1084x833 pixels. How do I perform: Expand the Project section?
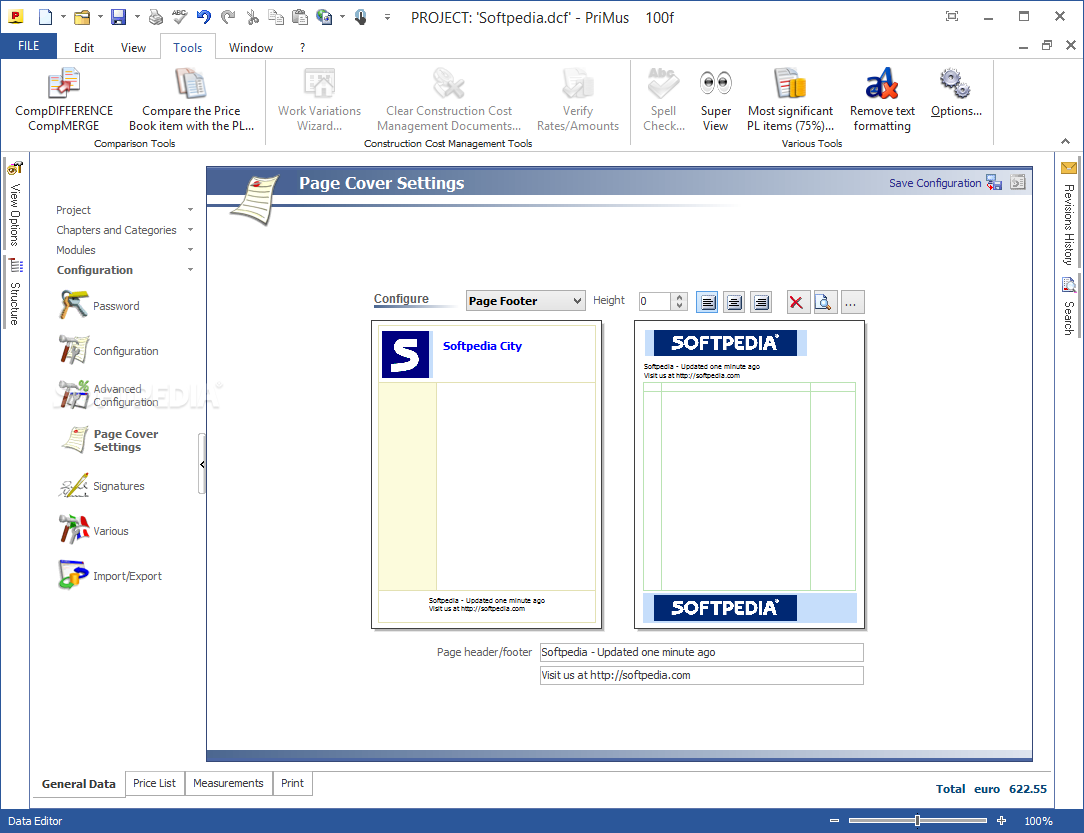pos(190,209)
